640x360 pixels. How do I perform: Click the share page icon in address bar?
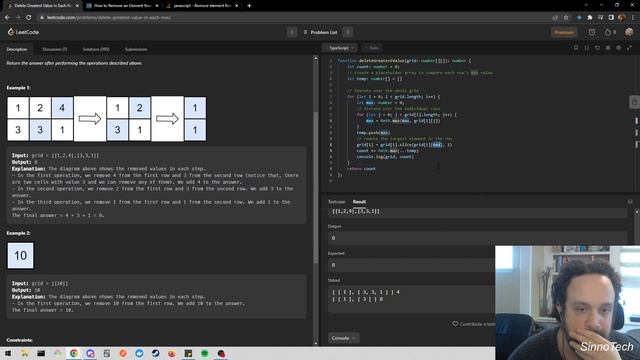[x=555, y=18]
